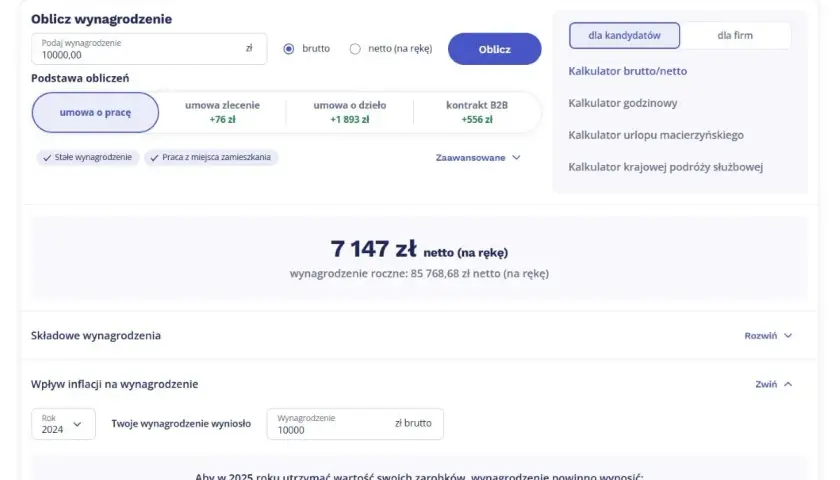Open Kalkulator urlopu macierzyńskiego link

coord(656,135)
